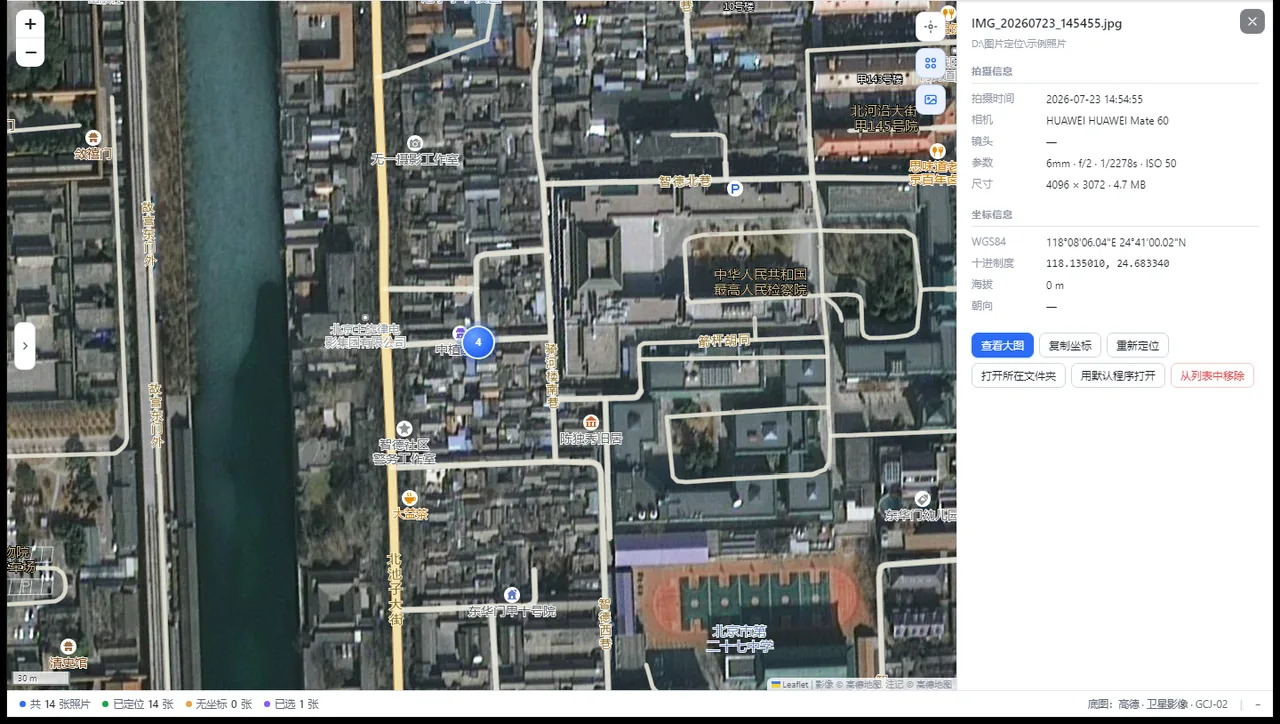Image resolution: width=1280 pixels, height=724 pixels.
Task: Click the 北池子大街 road label
Action: coord(395,590)
